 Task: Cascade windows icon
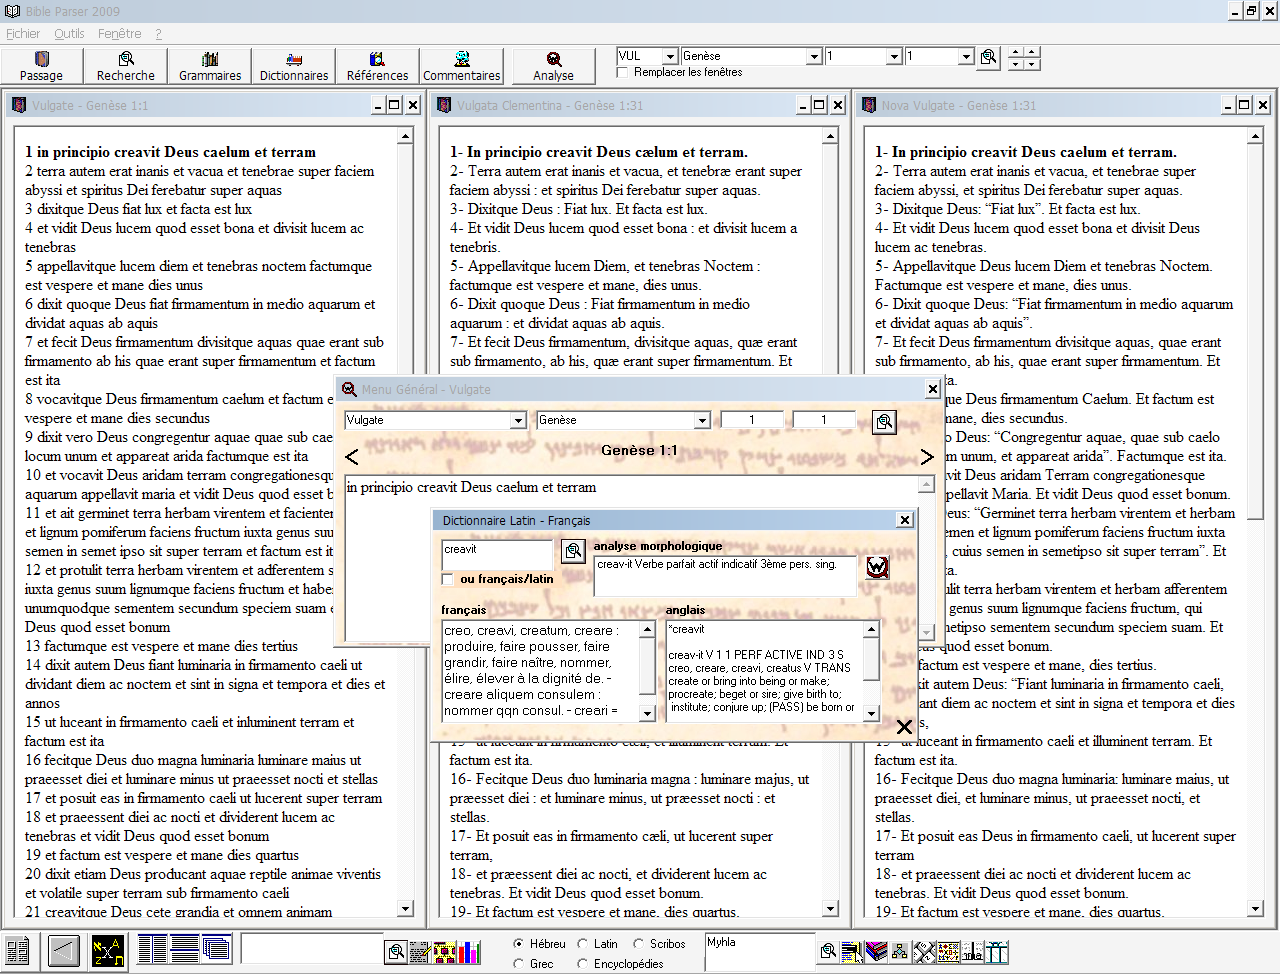coord(217,947)
